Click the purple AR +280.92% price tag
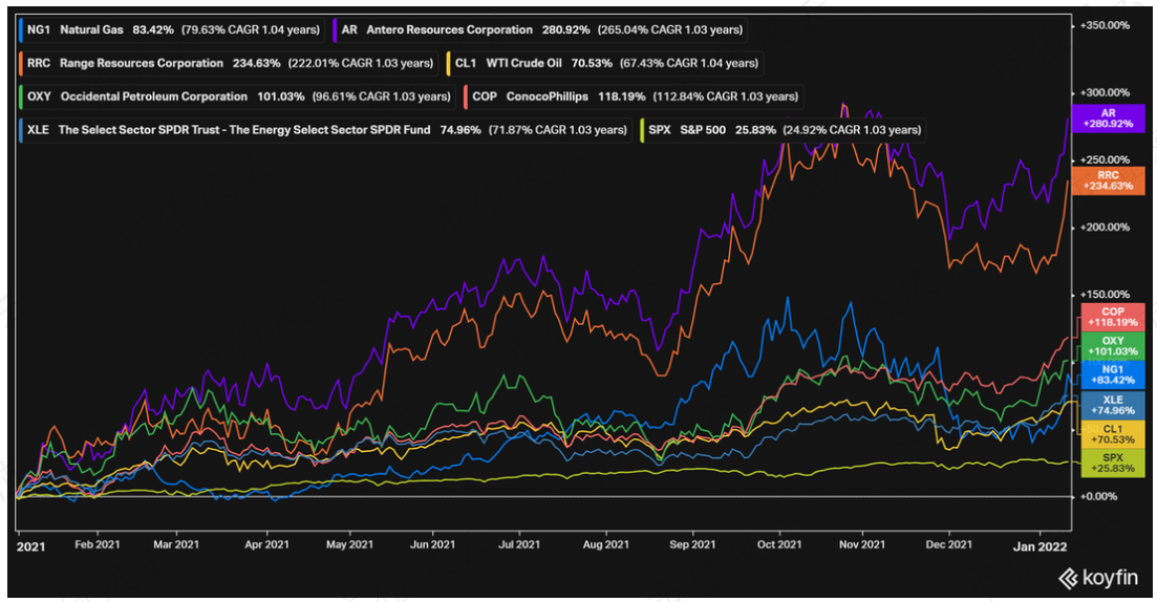The height and width of the screenshot is (602, 1157). pos(1108,118)
